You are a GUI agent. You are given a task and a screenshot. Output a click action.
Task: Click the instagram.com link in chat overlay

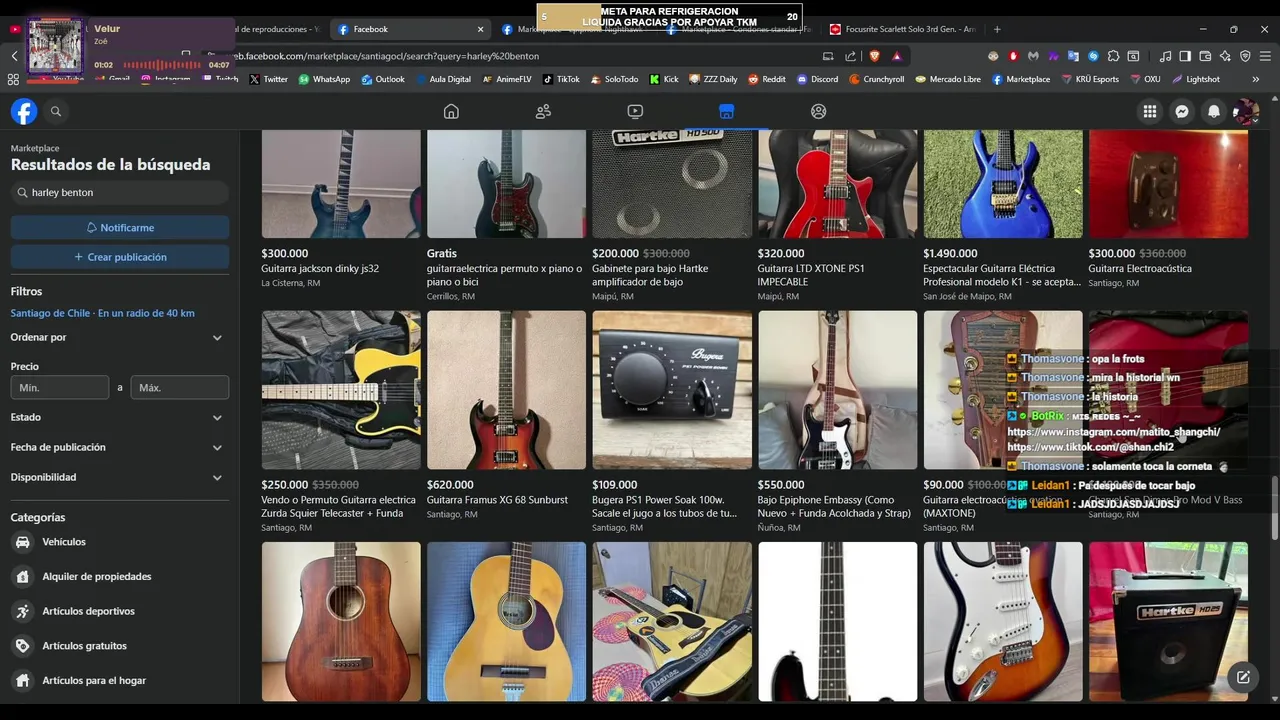pyautogui.click(x=1113, y=432)
